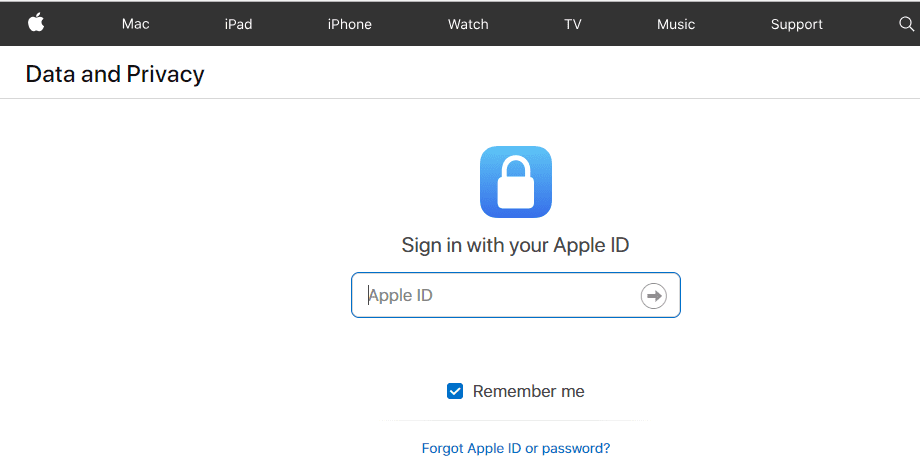The image size is (920, 470).
Task: Click the Remember me label text
Action: click(x=529, y=391)
